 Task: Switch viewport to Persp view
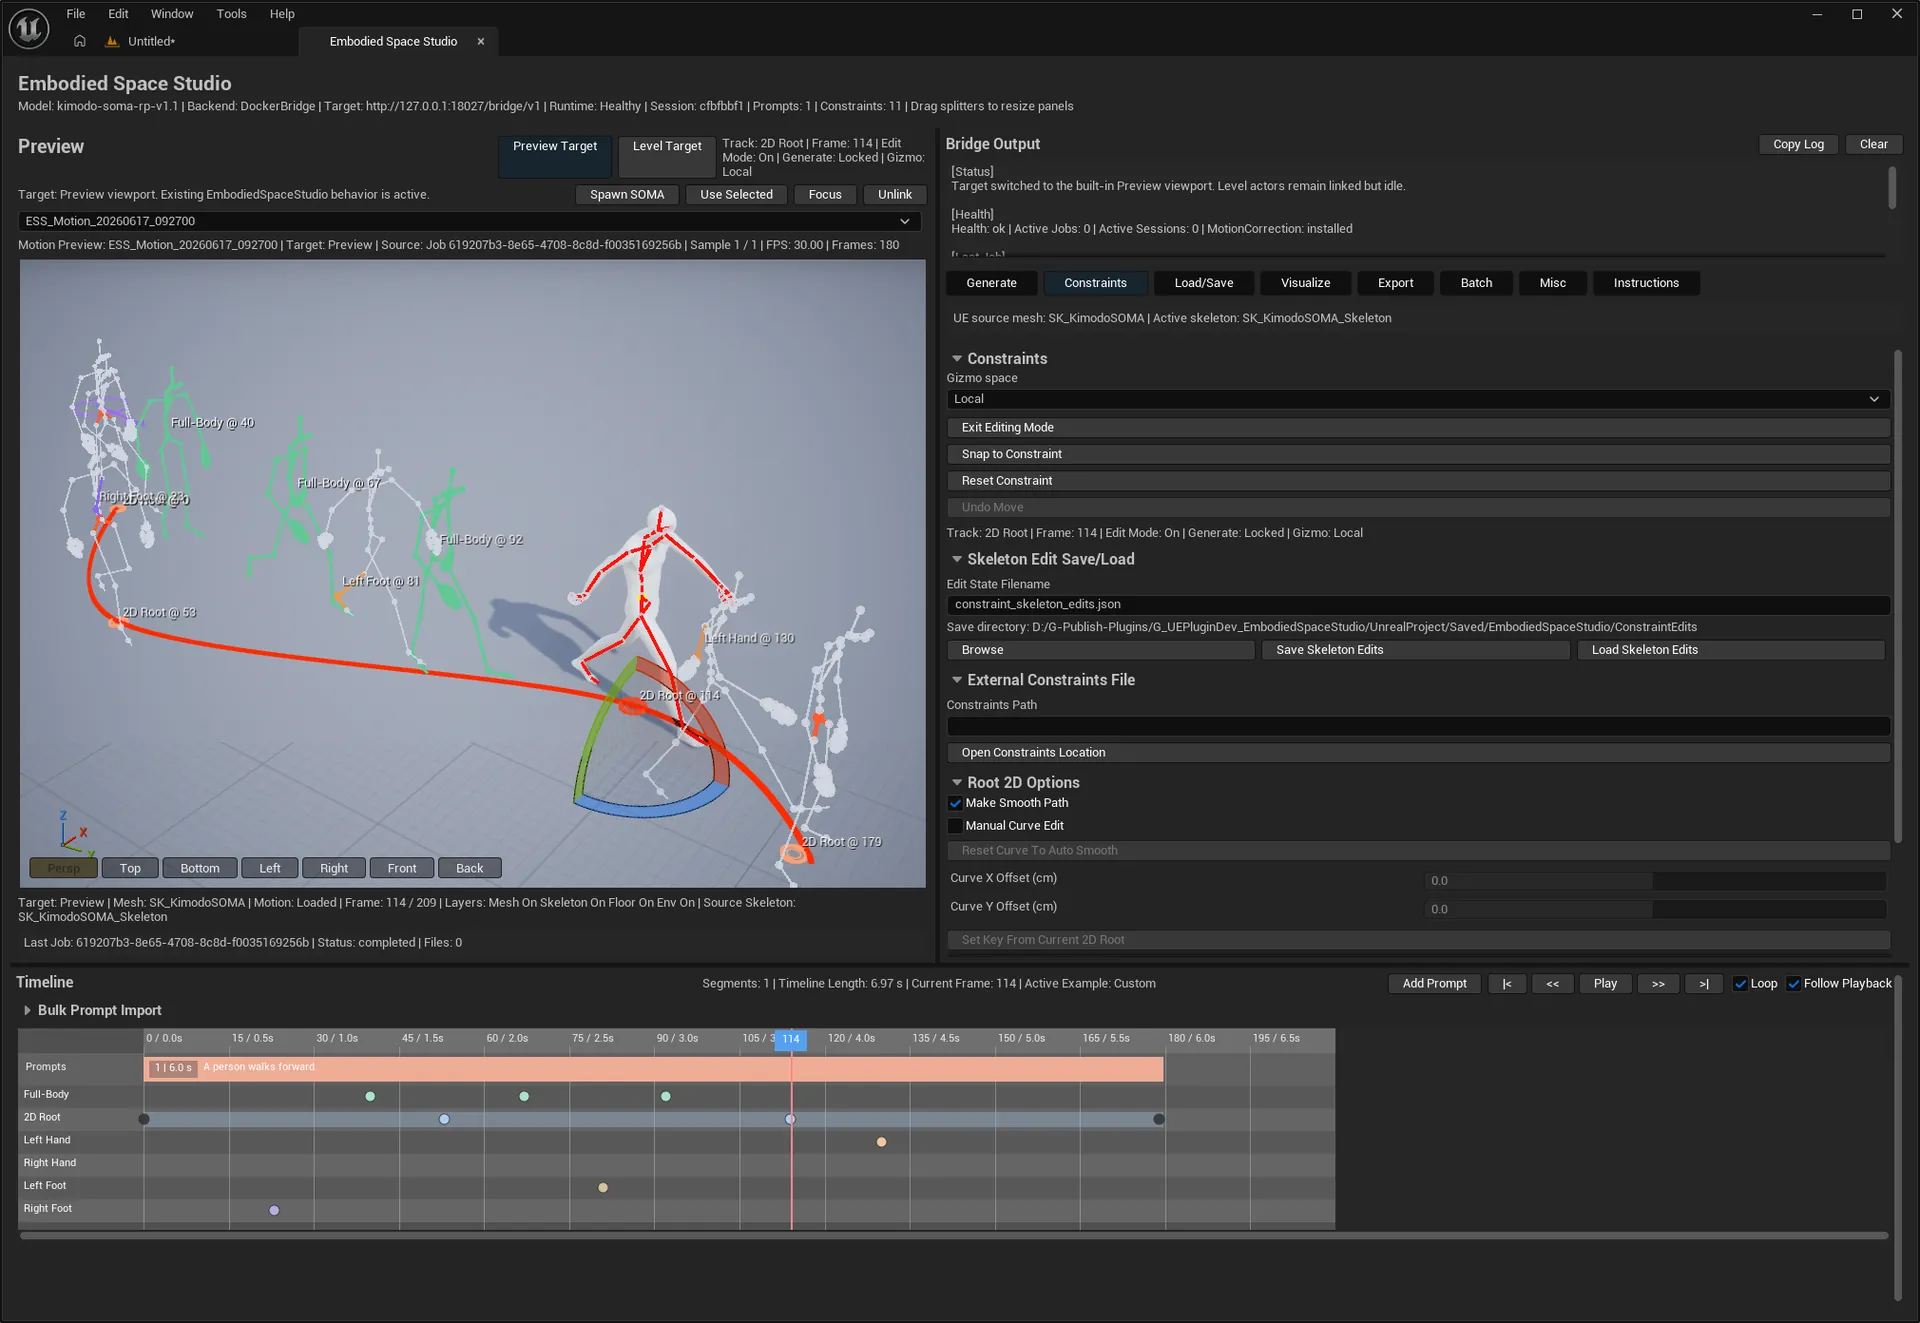click(x=64, y=868)
